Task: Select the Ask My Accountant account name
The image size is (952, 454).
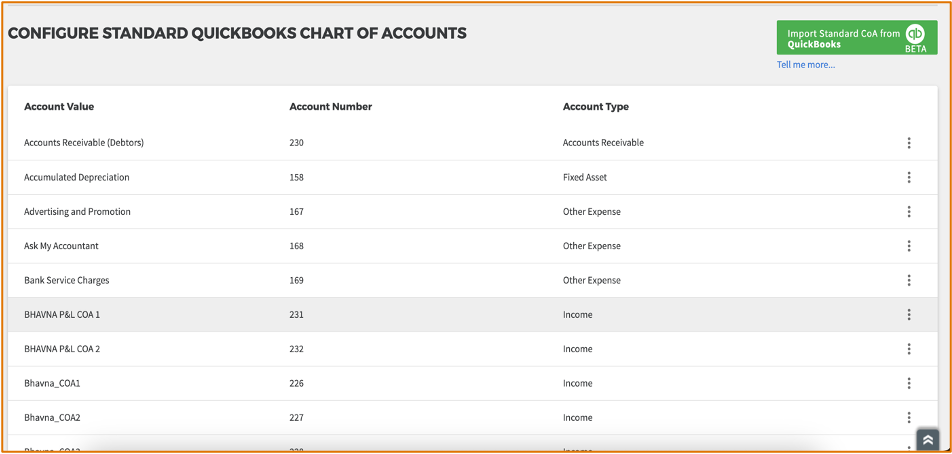Action: pyautogui.click(x=61, y=246)
